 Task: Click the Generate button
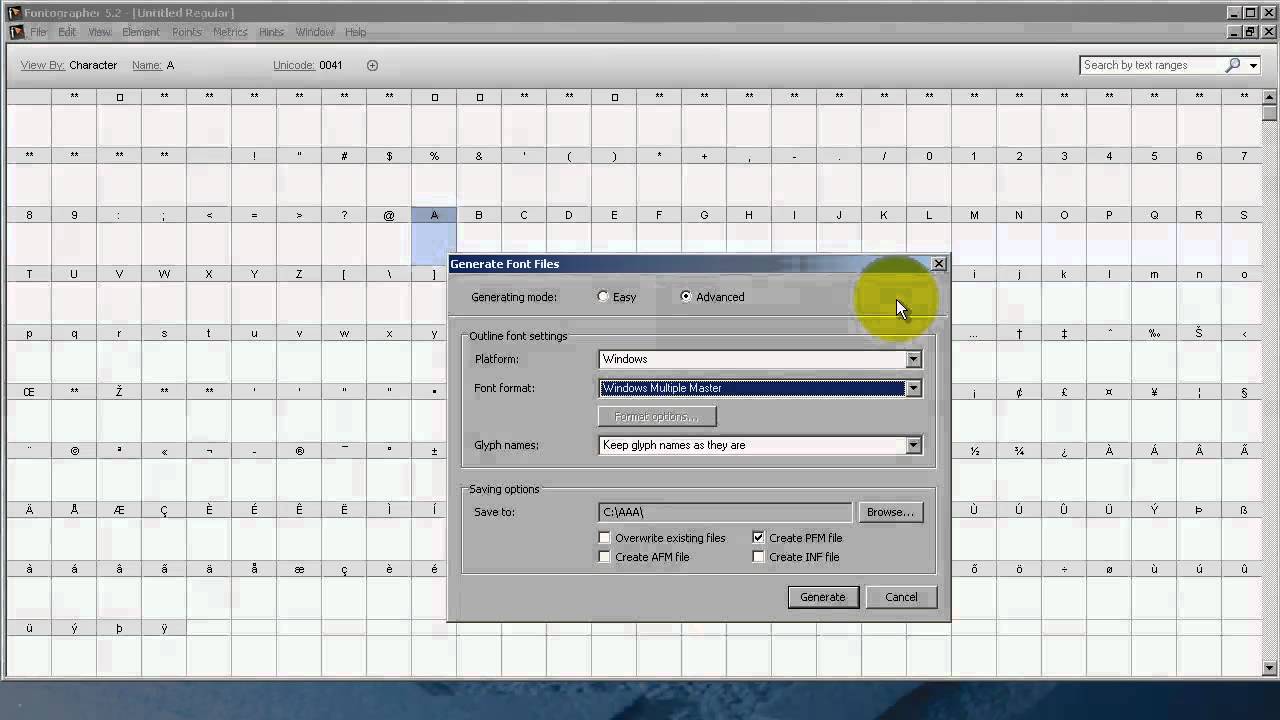coord(822,597)
